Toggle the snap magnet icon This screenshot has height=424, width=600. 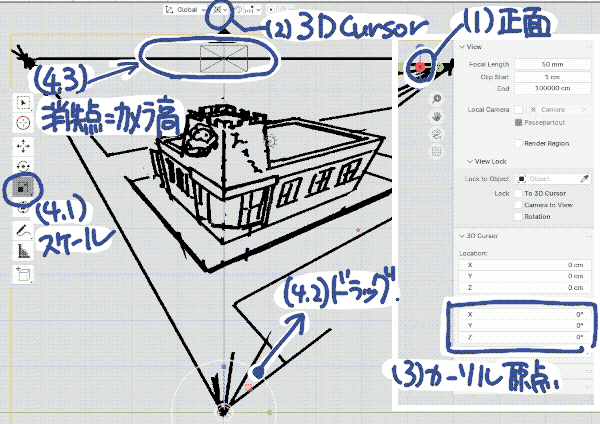[x=237, y=10]
